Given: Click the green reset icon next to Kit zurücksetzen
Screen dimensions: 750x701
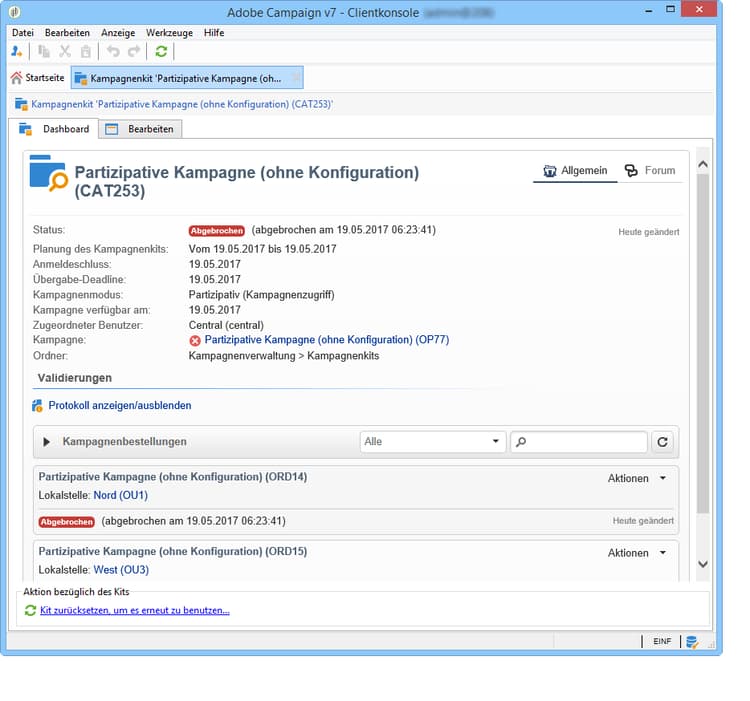Looking at the screenshot, I should coord(30,610).
